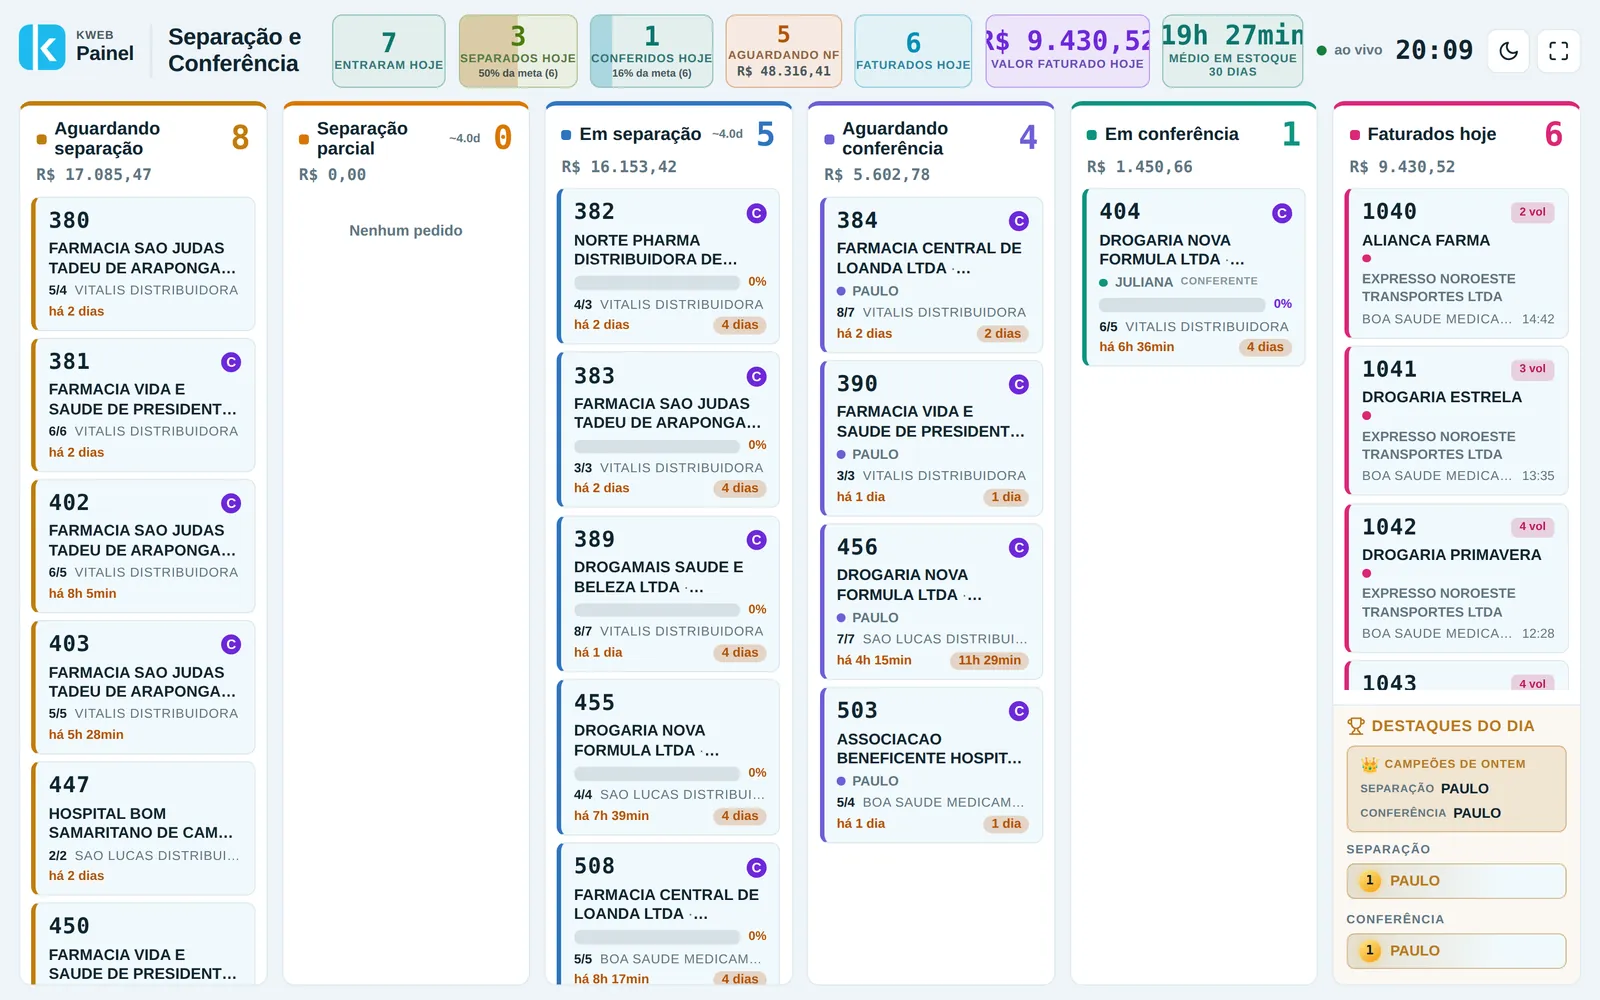This screenshot has height=1000, width=1600.
Task: Click purple C badge on order 389
Action: 757,540
